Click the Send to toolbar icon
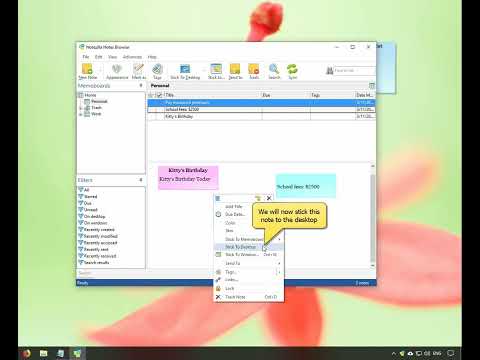The image size is (480, 360). (235, 71)
